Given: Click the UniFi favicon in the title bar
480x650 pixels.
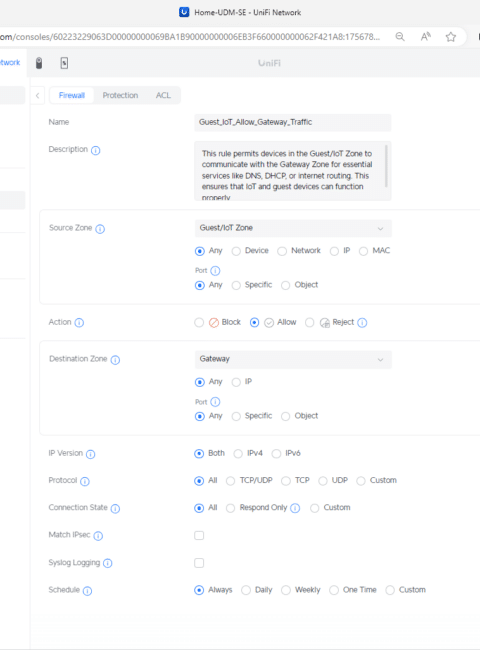Looking at the screenshot, I should coord(184,12).
